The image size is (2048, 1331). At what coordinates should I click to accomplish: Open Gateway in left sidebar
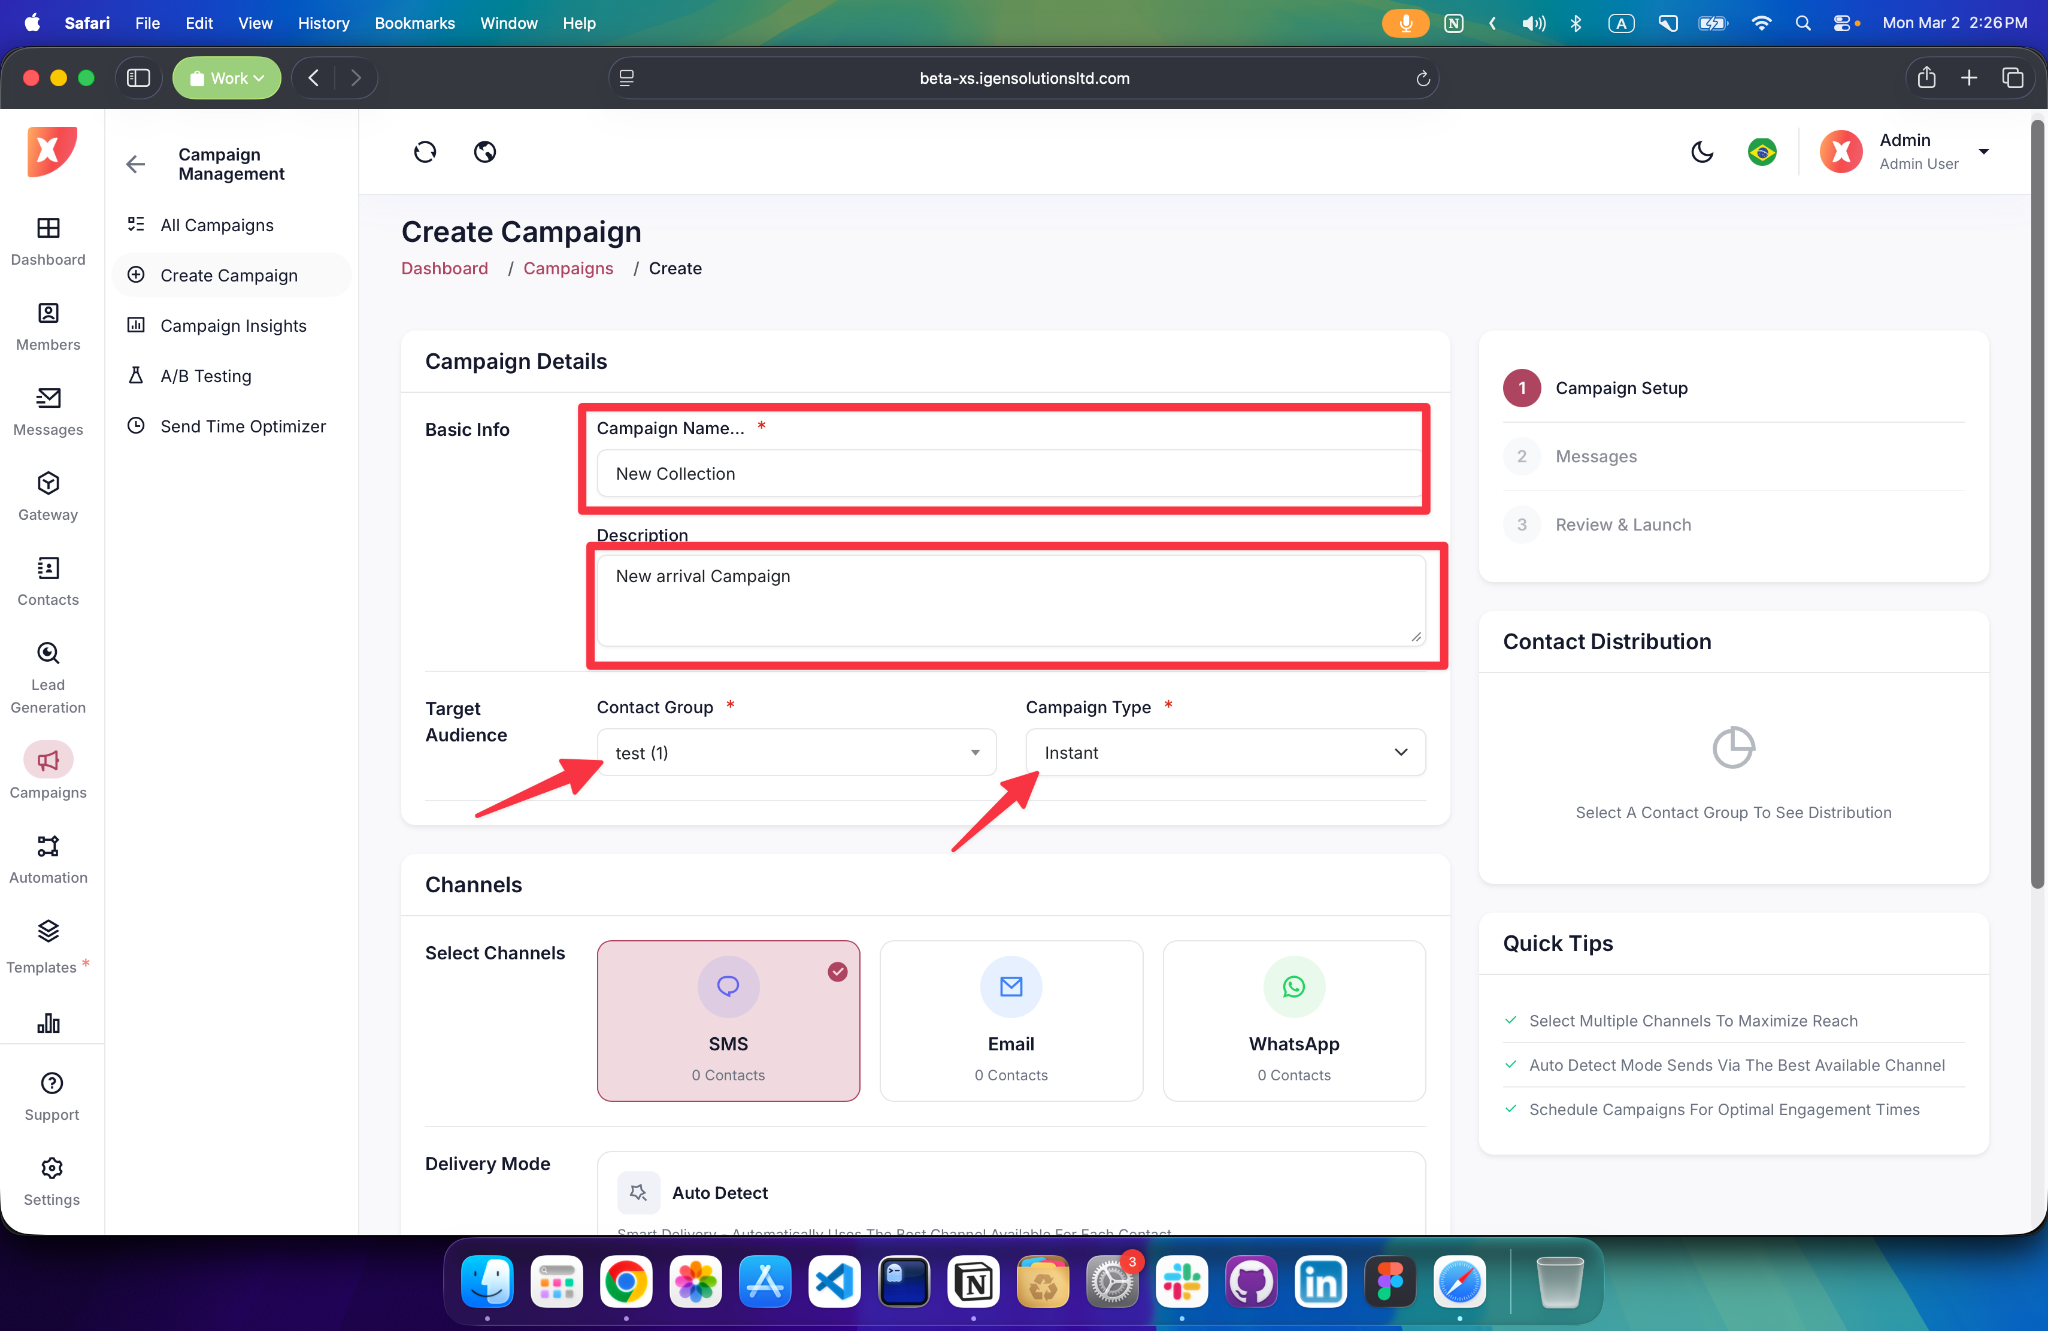click(48, 497)
